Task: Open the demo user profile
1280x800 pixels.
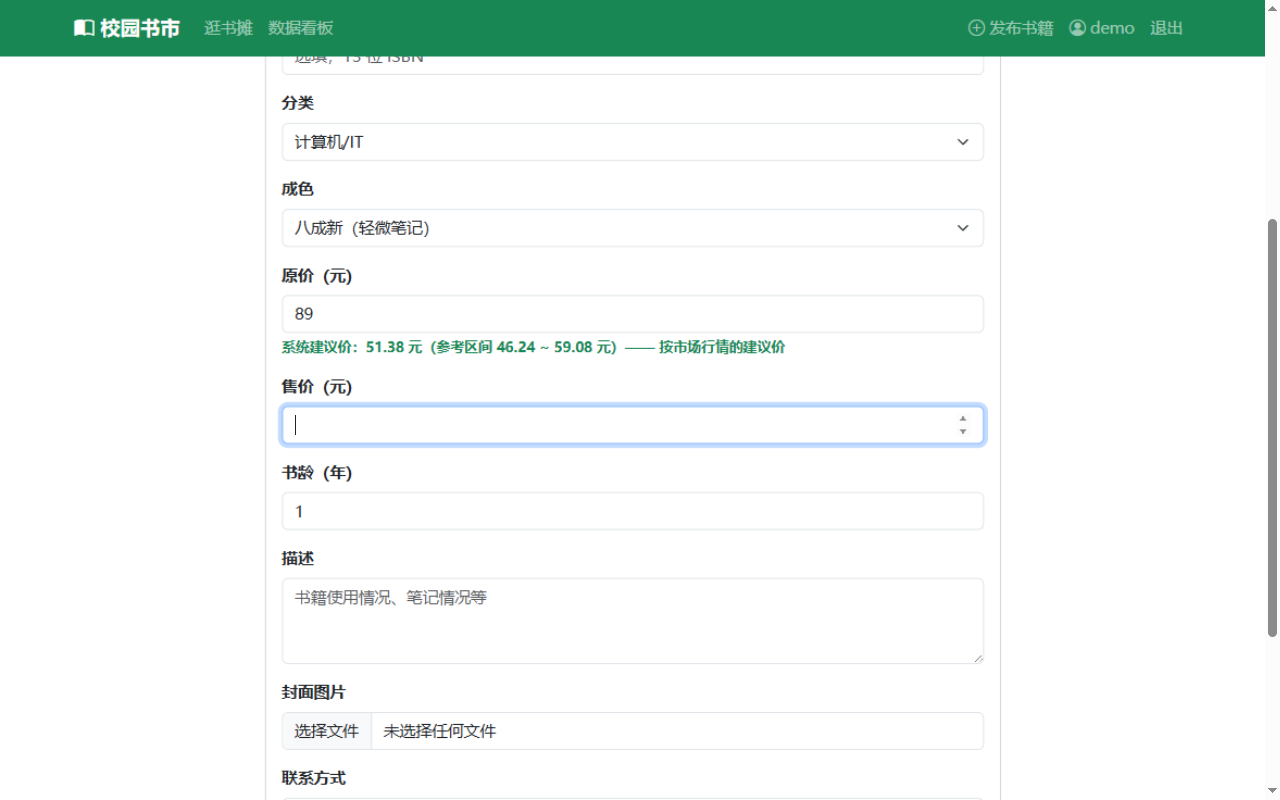Action: 1102,28
